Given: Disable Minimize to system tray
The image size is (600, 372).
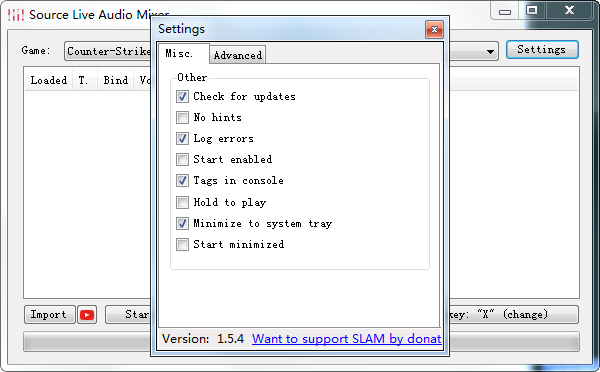Looking at the screenshot, I should [x=182, y=224].
